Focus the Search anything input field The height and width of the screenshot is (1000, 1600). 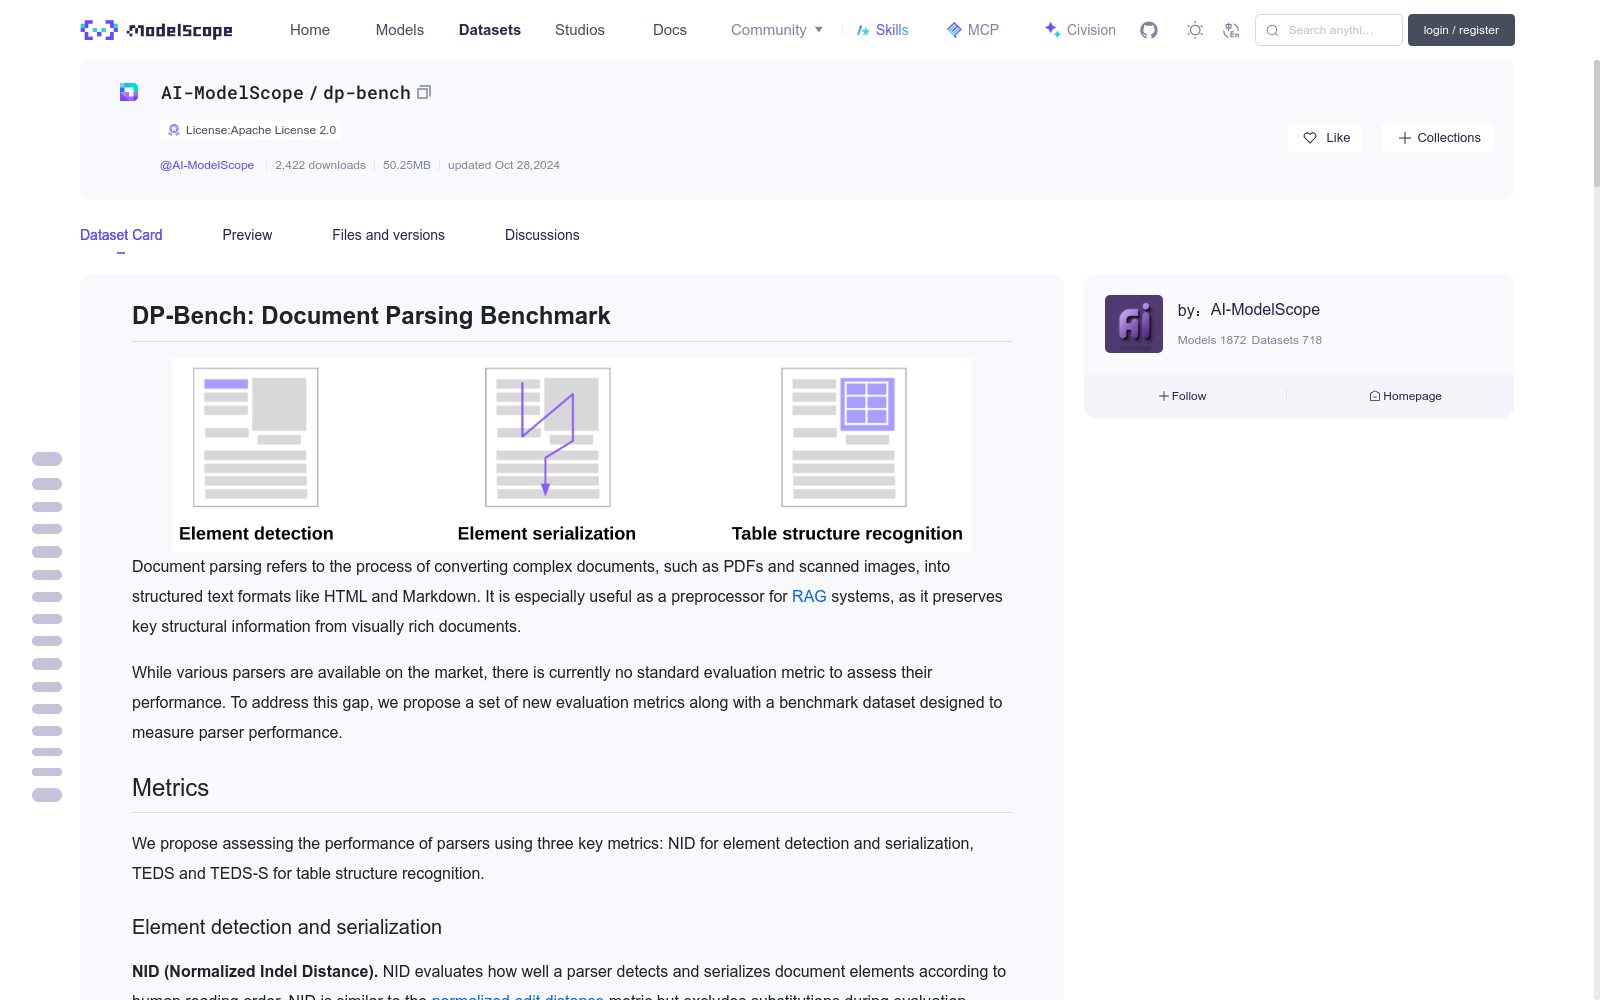tap(1329, 30)
